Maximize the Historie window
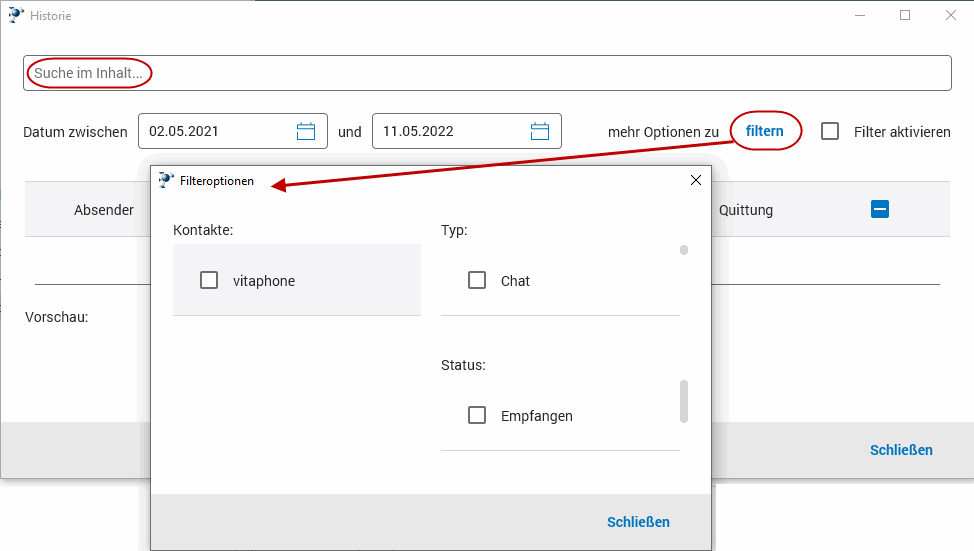This screenshot has height=551, width=974. (905, 15)
